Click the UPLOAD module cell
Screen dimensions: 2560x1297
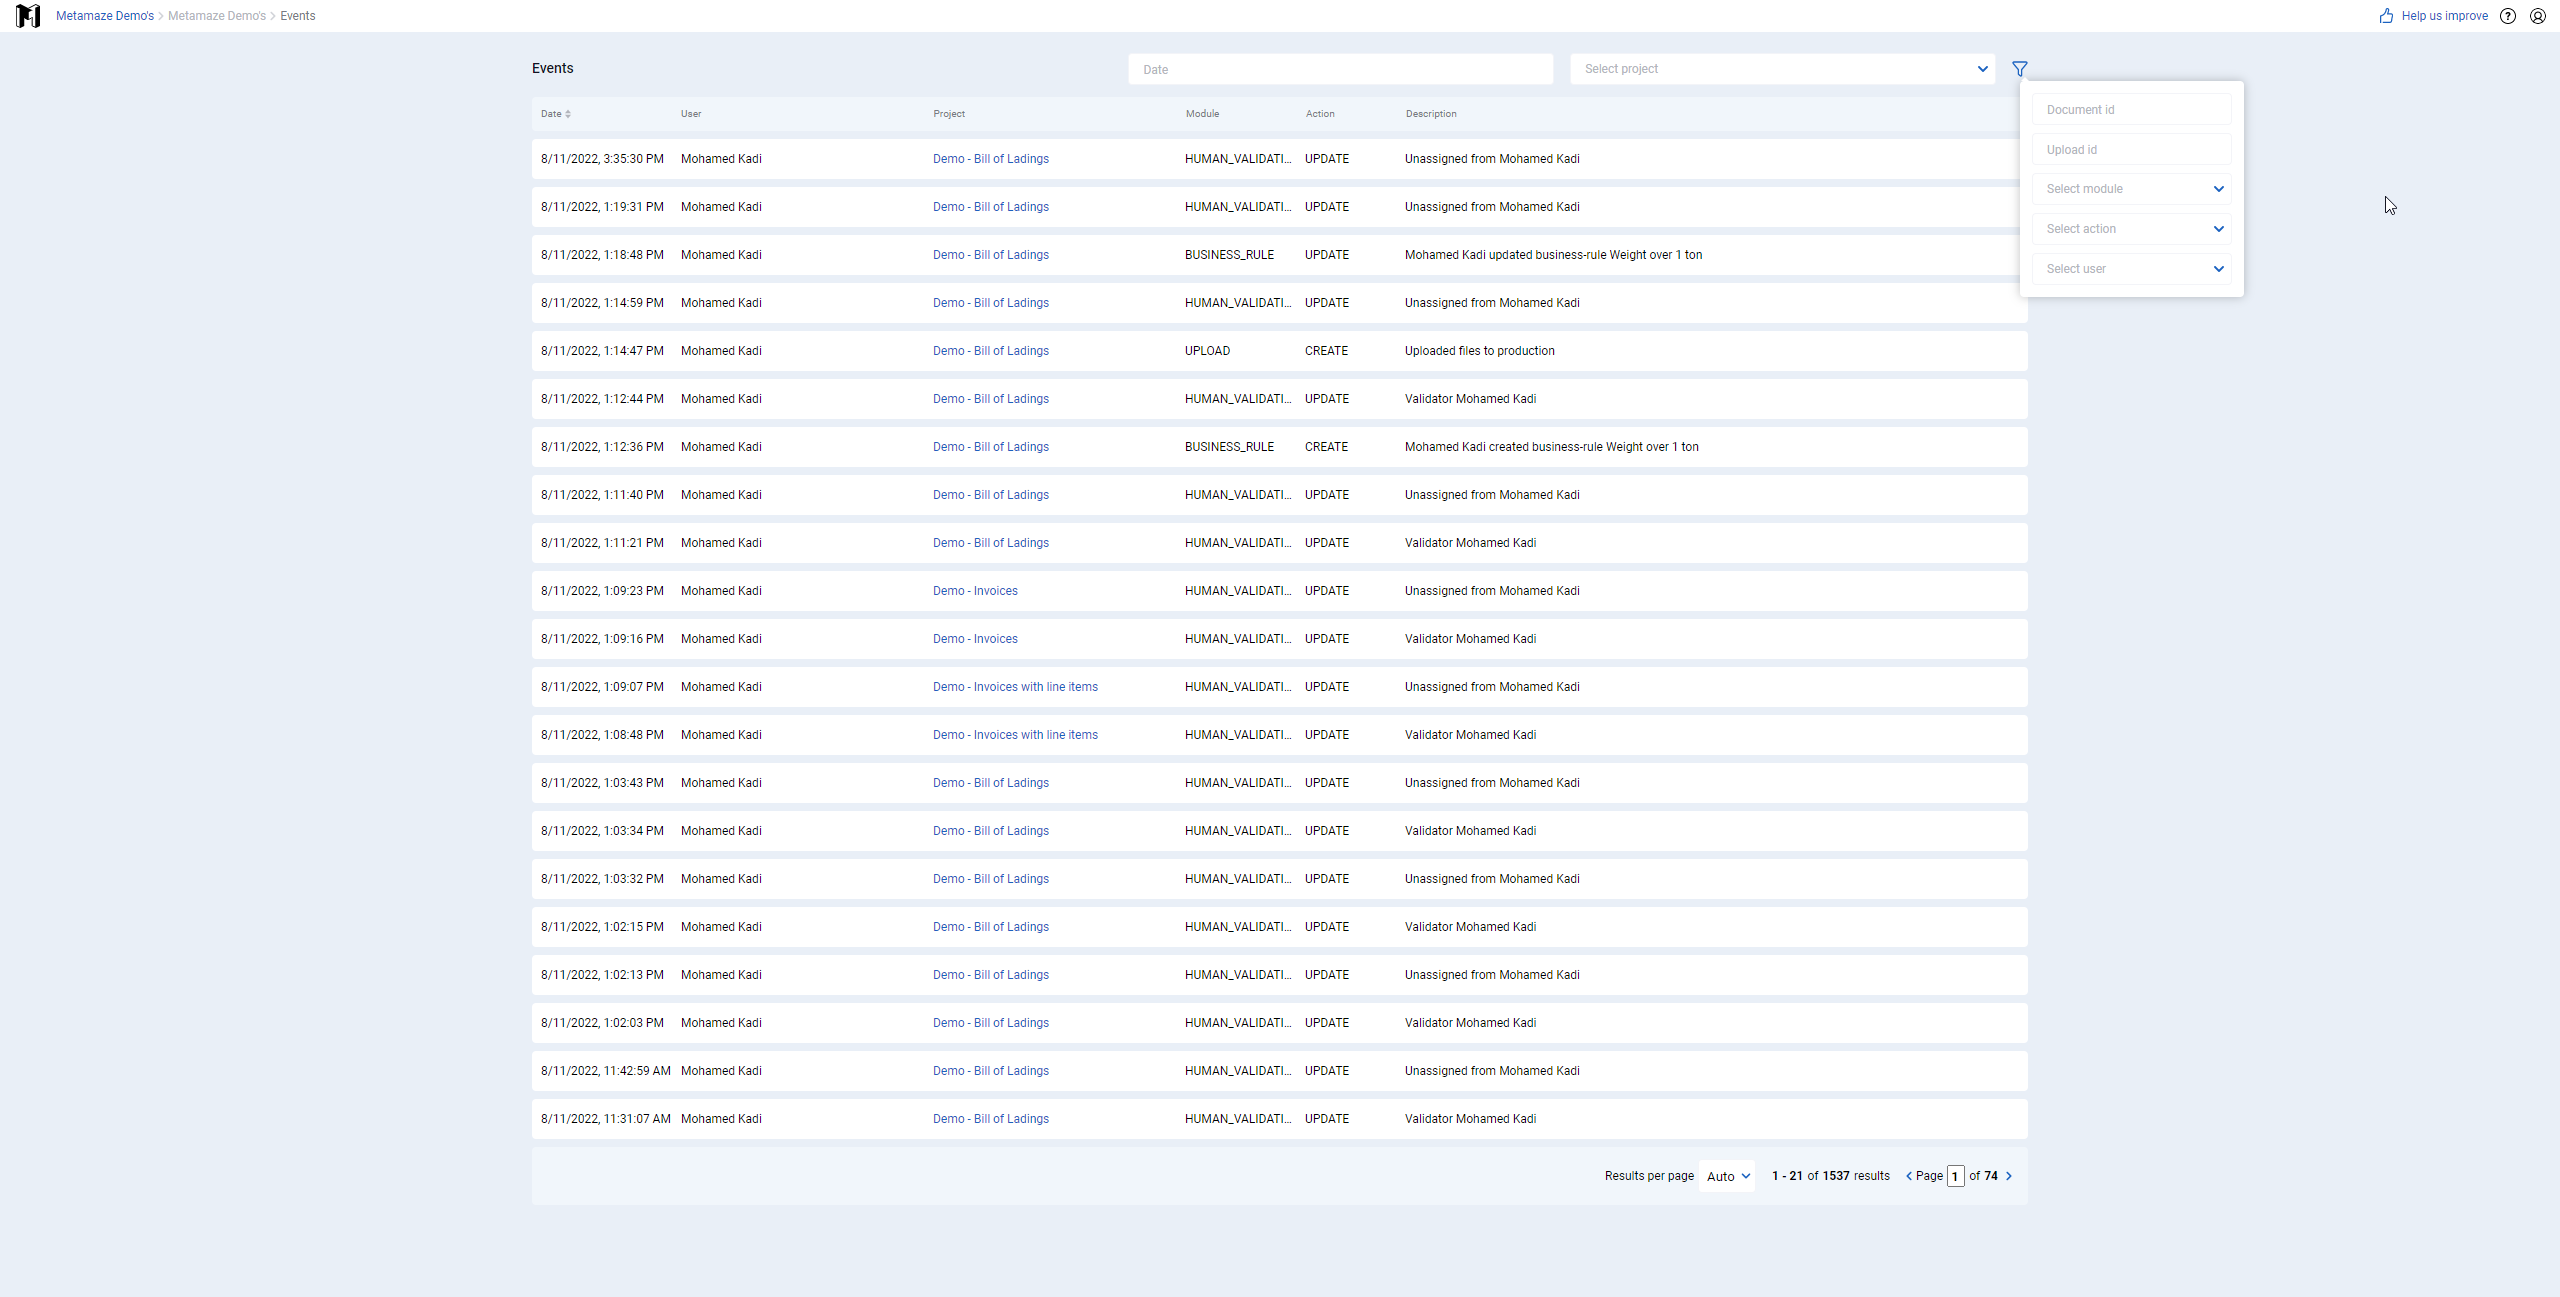pos(1207,351)
